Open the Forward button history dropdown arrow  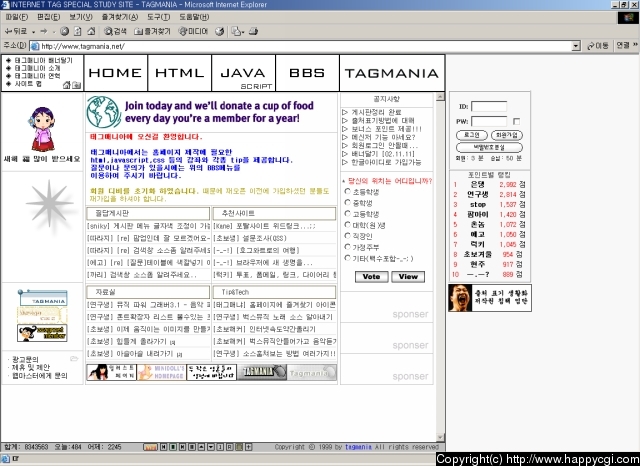point(53,32)
